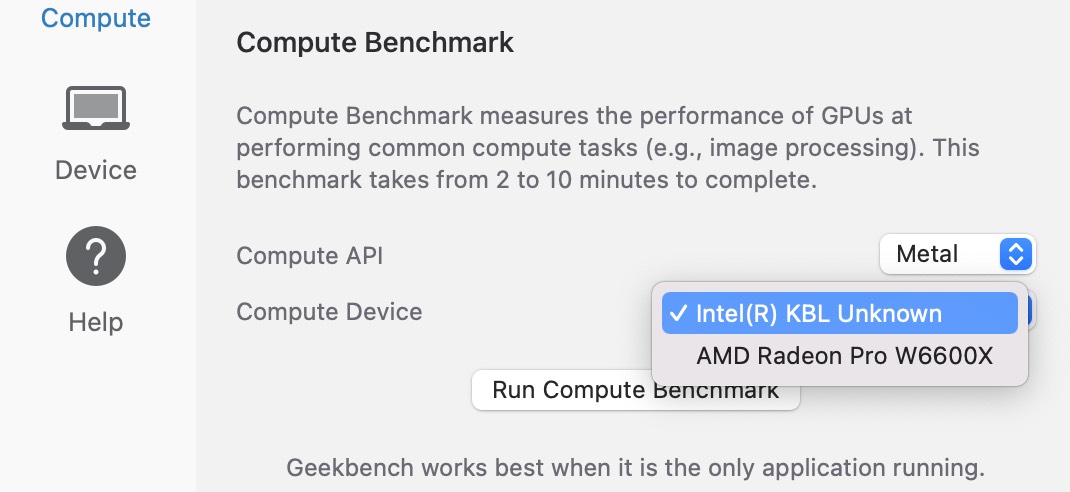This screenshot has width=1070, height=492.
Task: Click the Help label in the sidebar
Action: [96, 322]
